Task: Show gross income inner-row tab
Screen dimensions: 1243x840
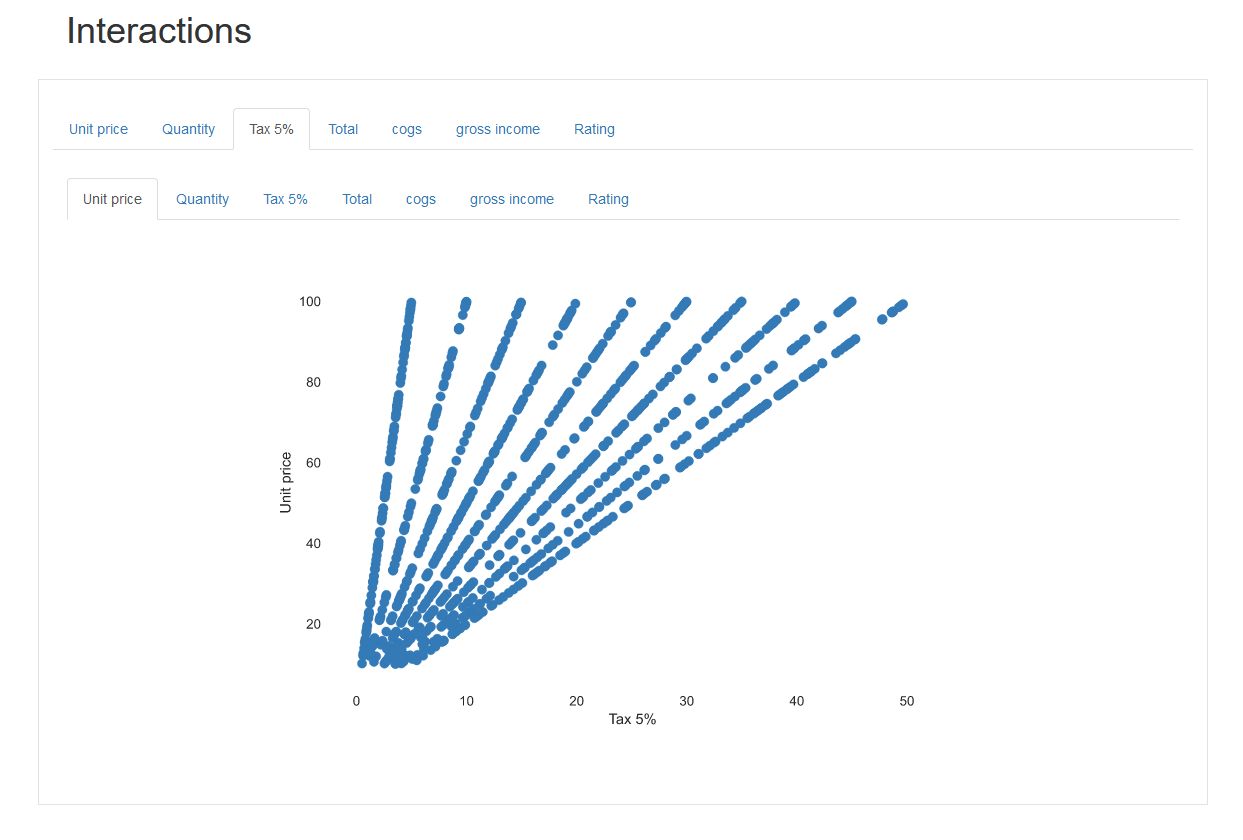Action: [x=511, y=199]
